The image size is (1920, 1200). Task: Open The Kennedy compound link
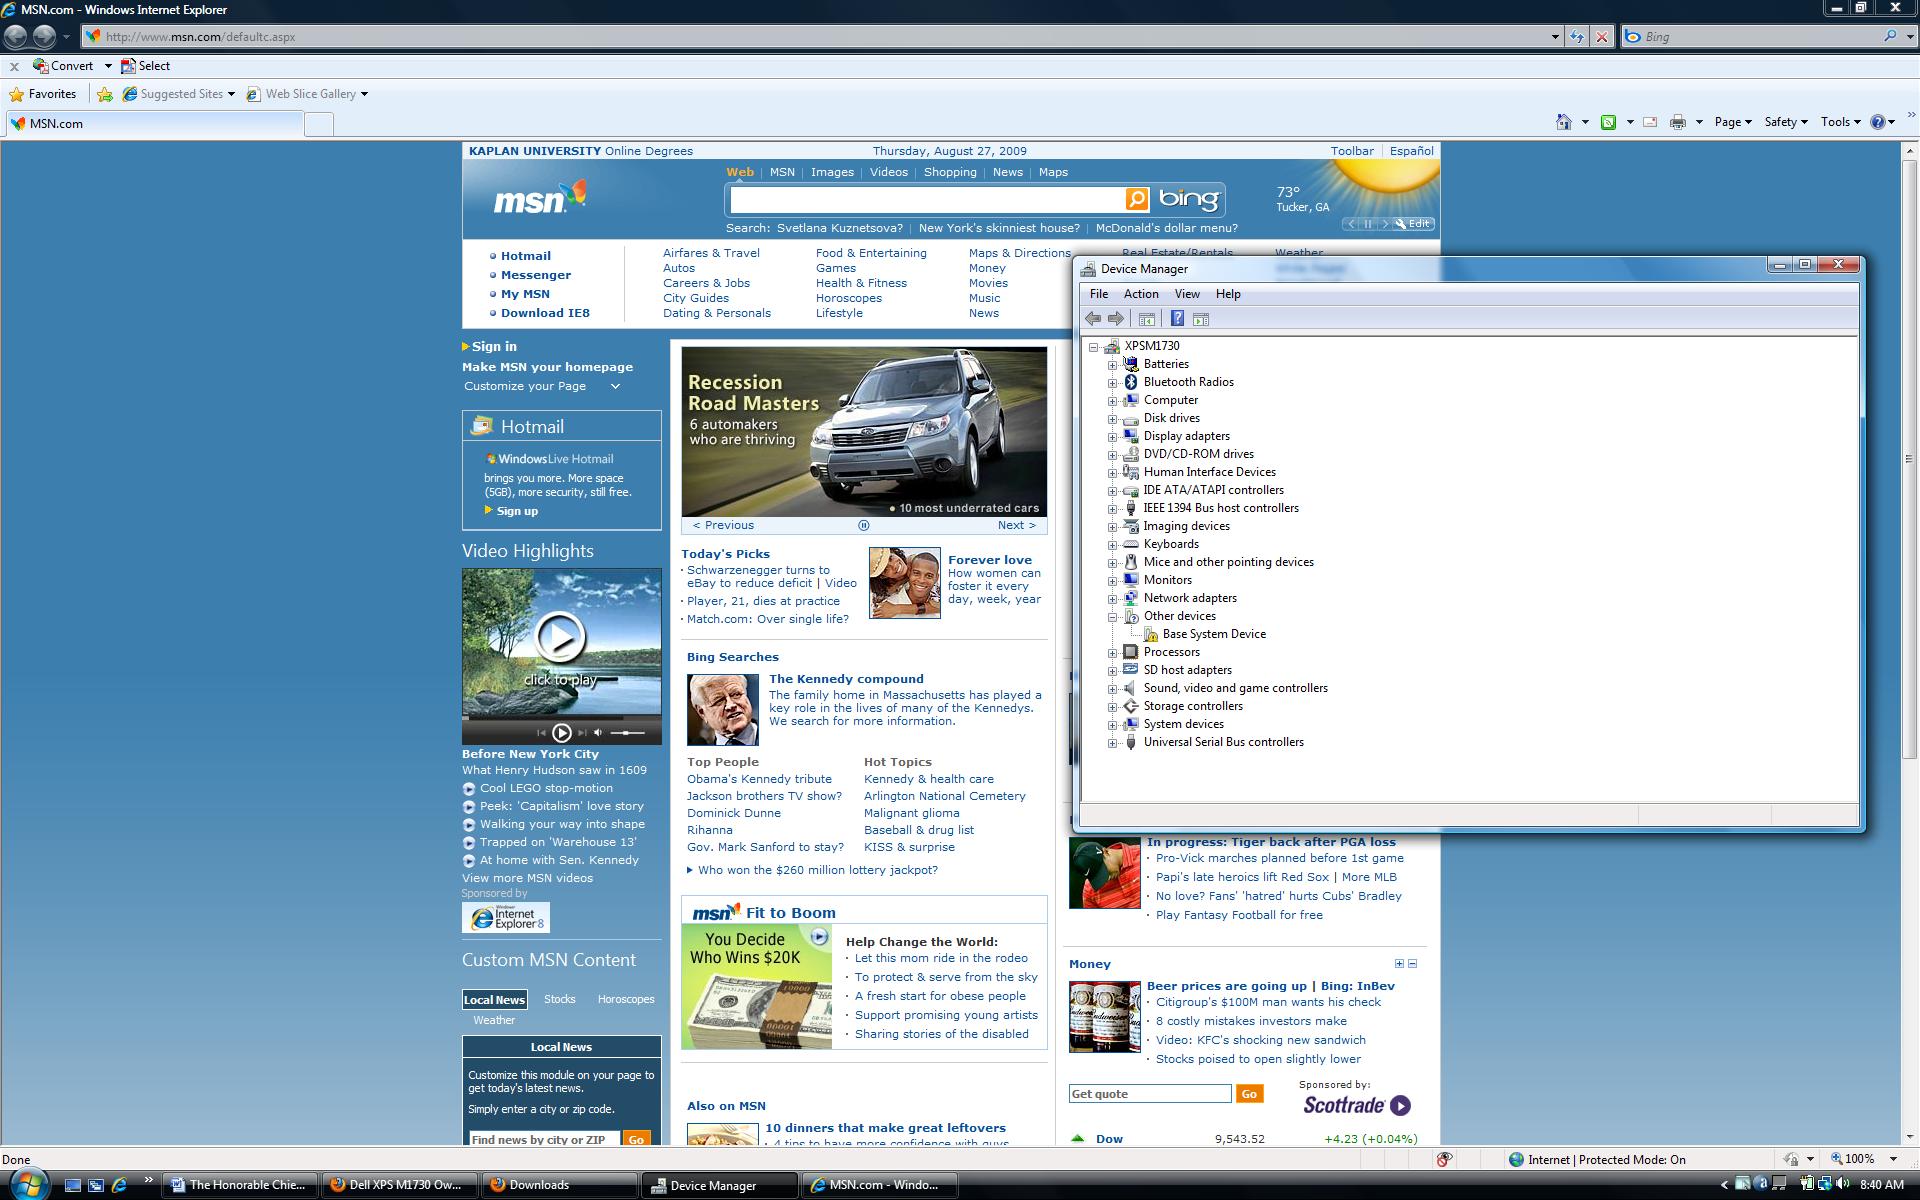click(x=846, y=679)
